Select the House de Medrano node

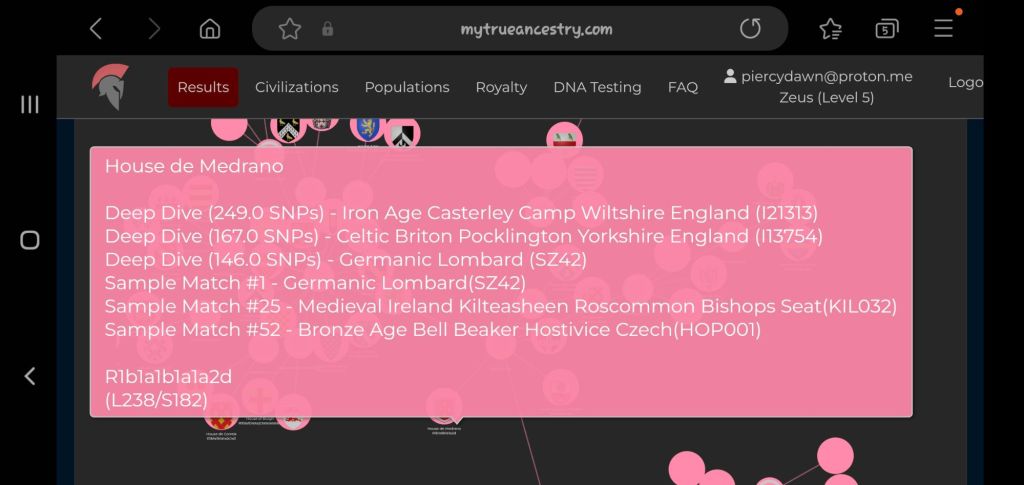coord(444,406)
